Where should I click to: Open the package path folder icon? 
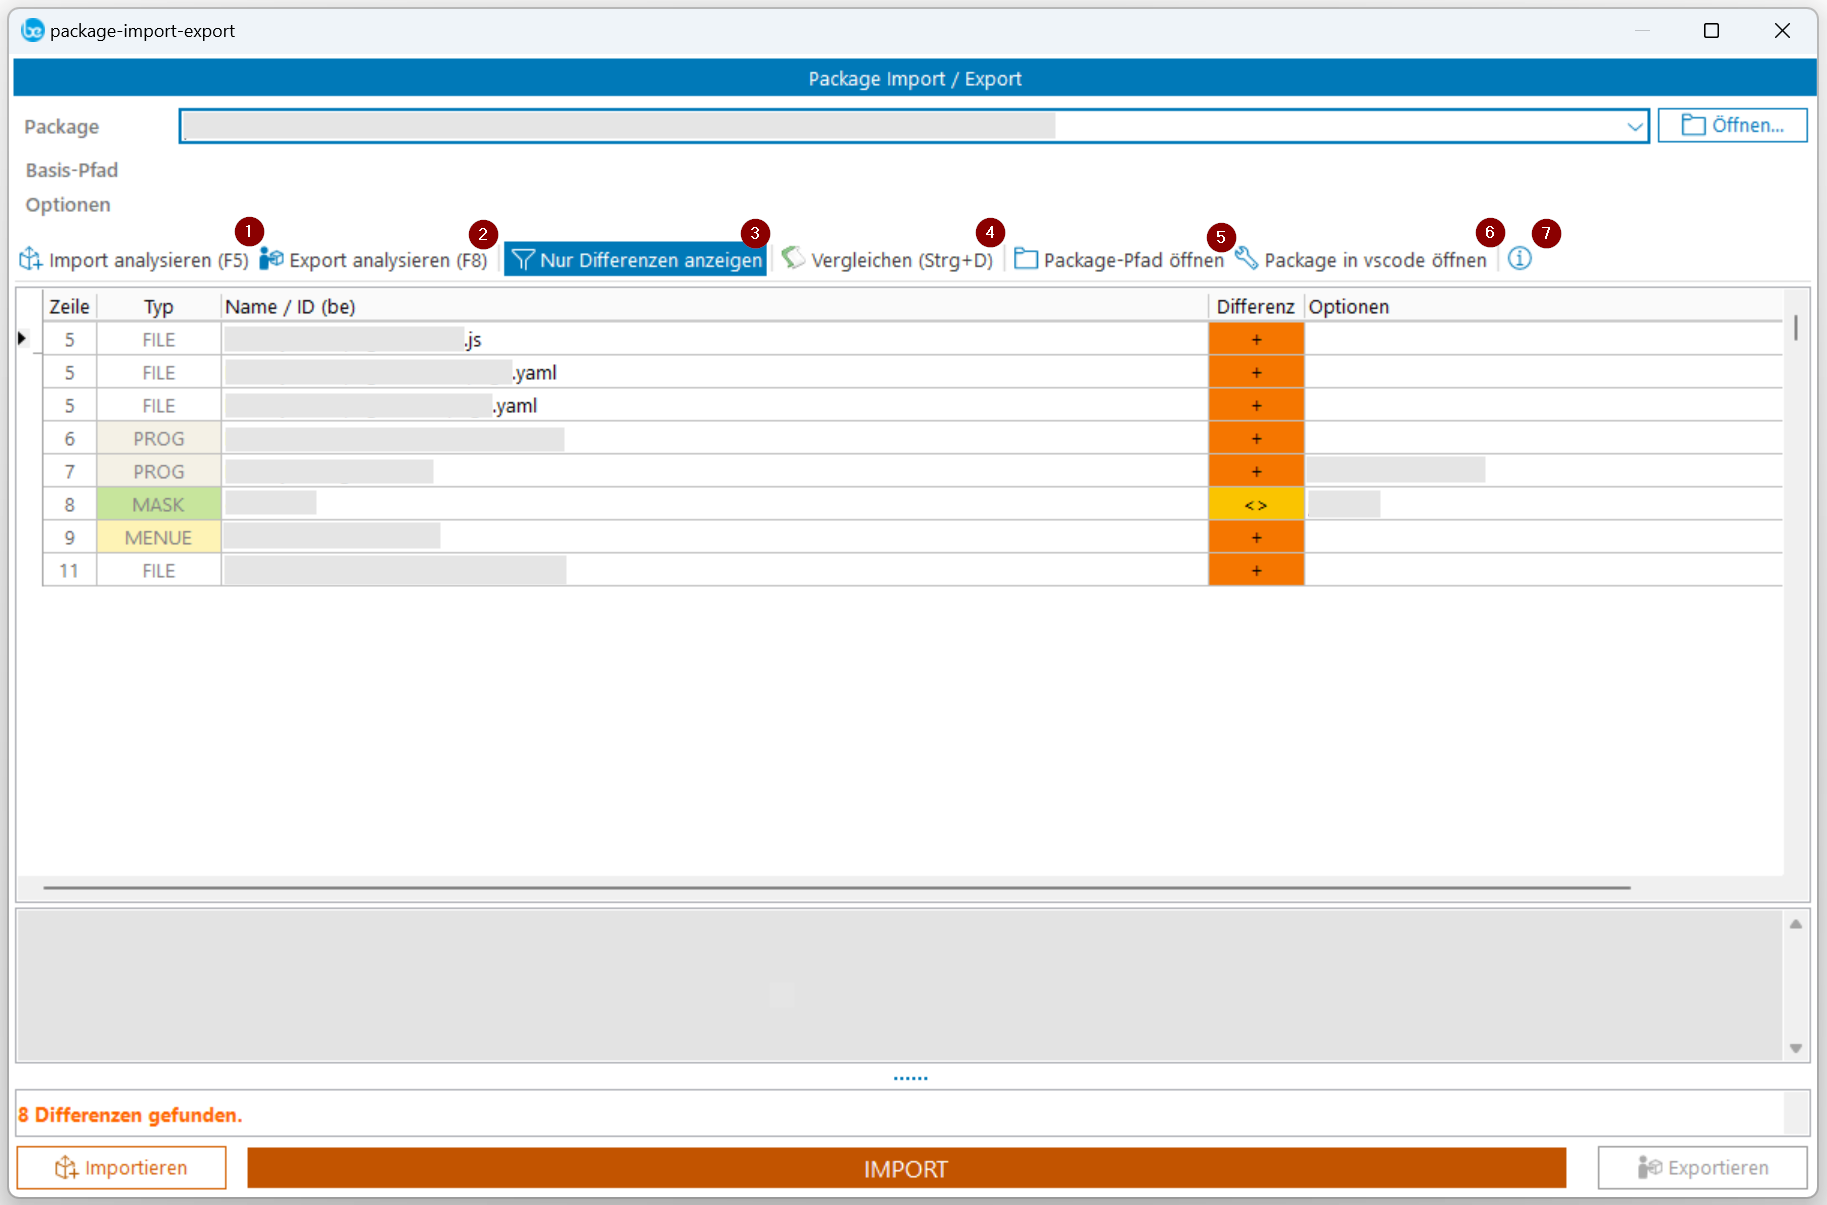1026,259
